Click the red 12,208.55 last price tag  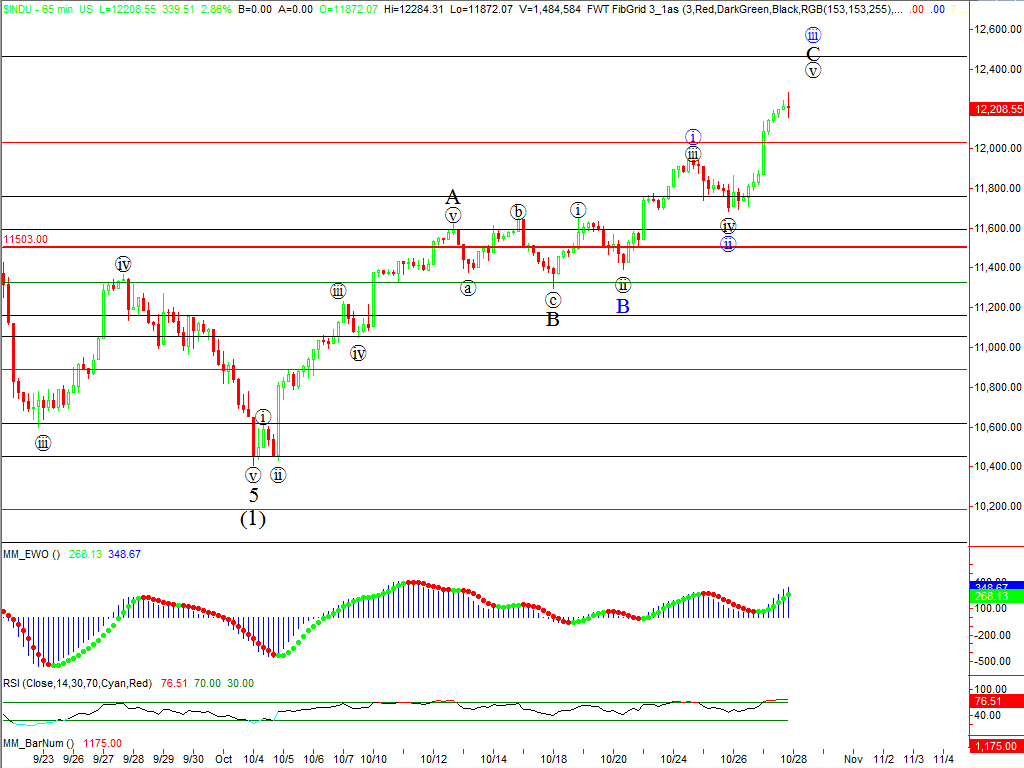coord(996,109)
